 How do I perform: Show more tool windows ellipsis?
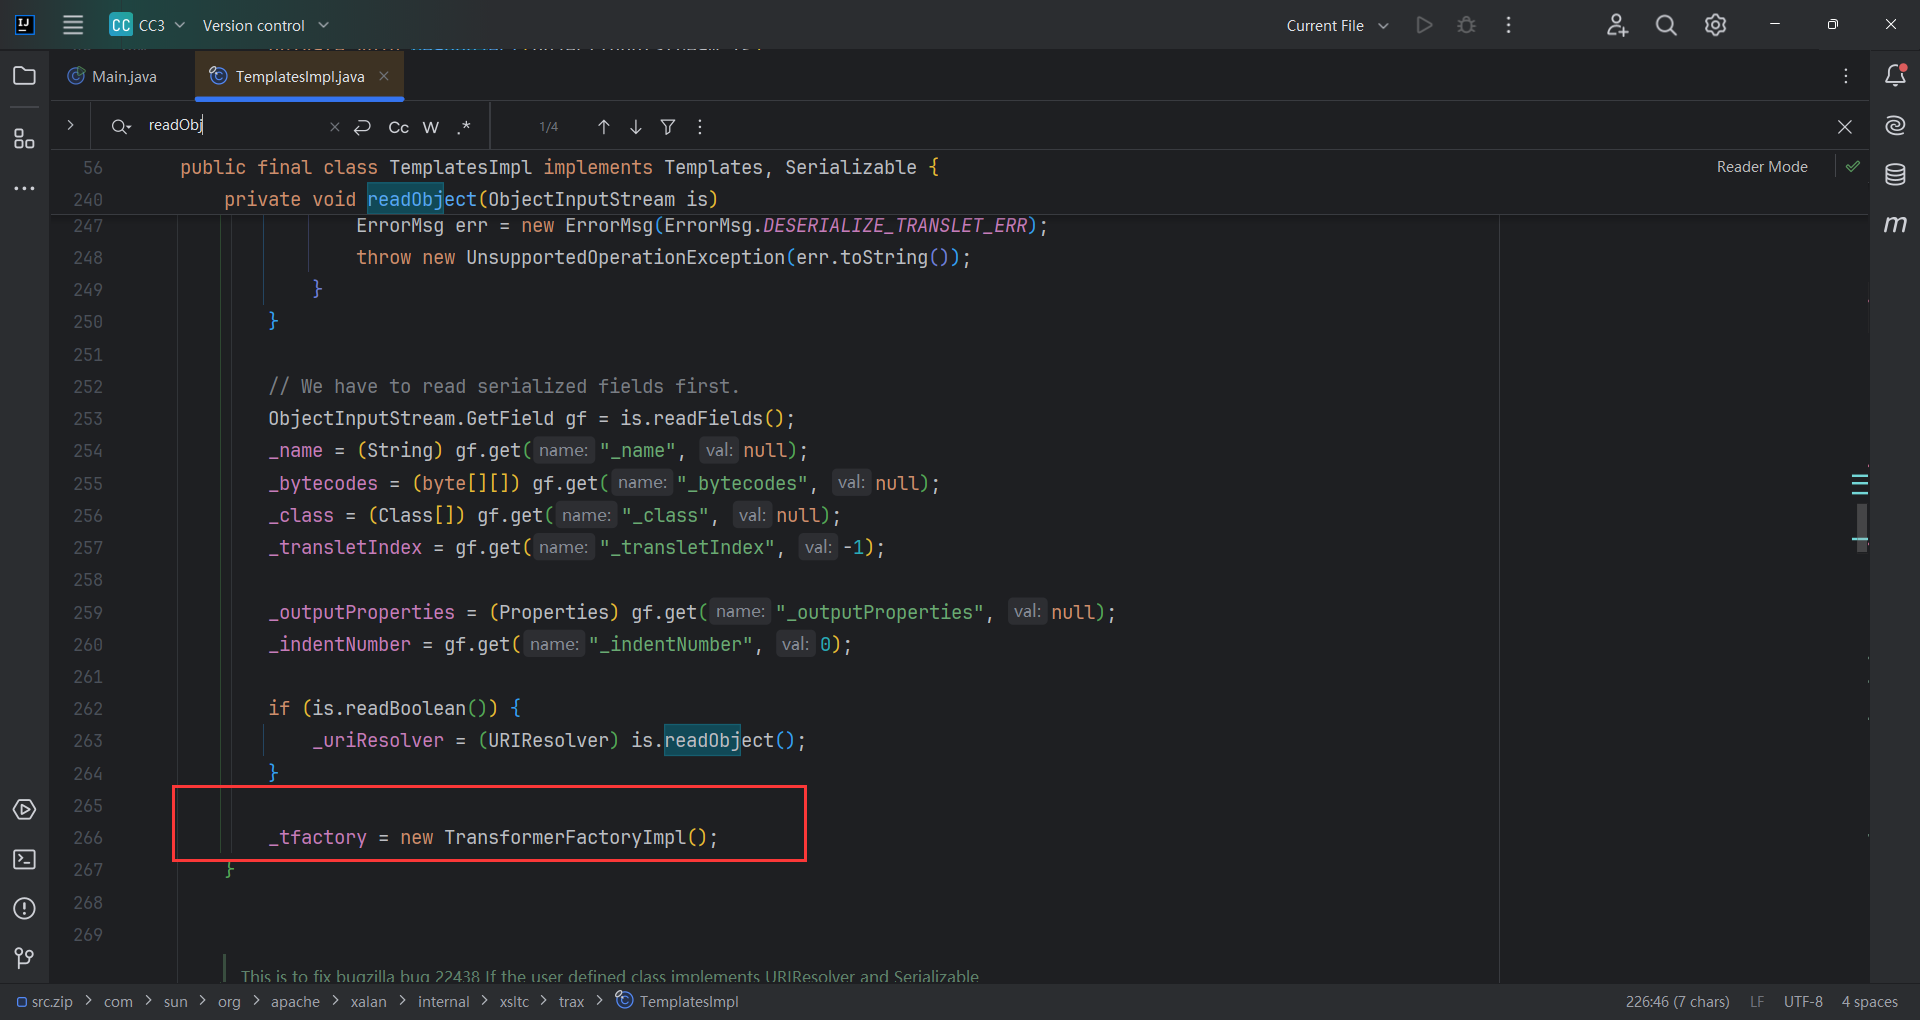pos(25,188)
